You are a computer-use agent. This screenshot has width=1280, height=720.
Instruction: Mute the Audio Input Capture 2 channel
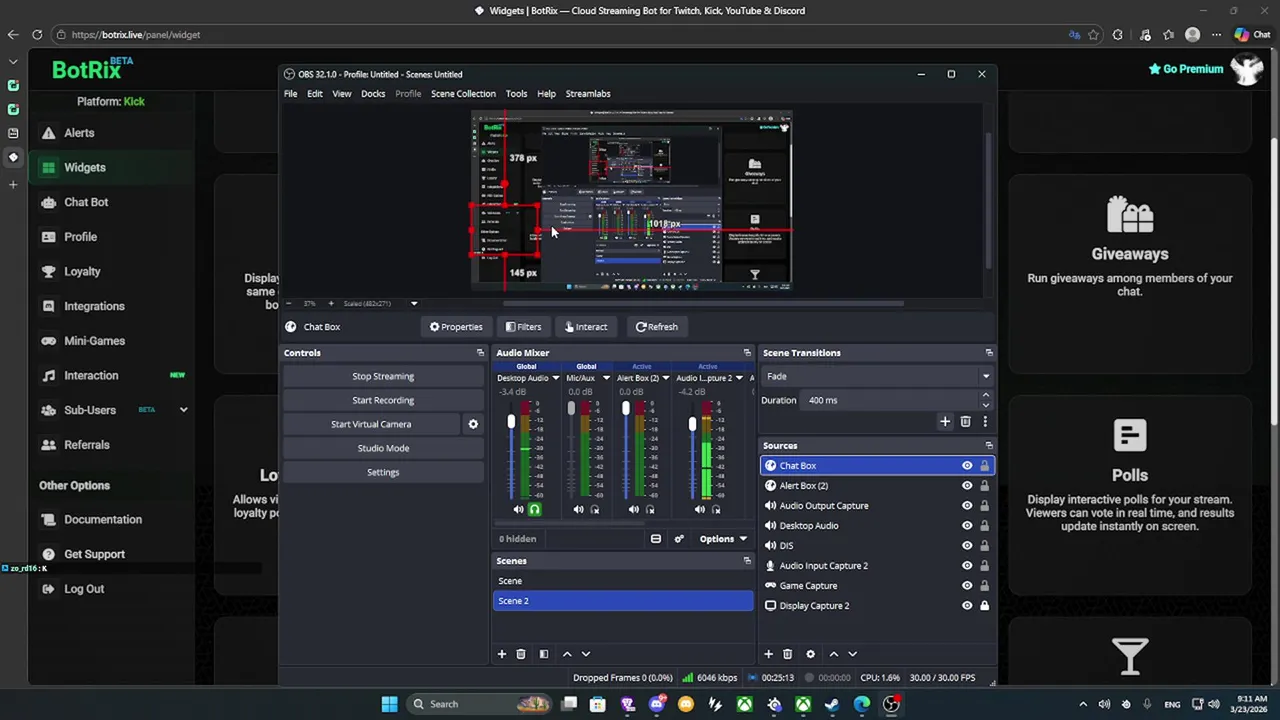pyautogui.click(x=699, y=510)
